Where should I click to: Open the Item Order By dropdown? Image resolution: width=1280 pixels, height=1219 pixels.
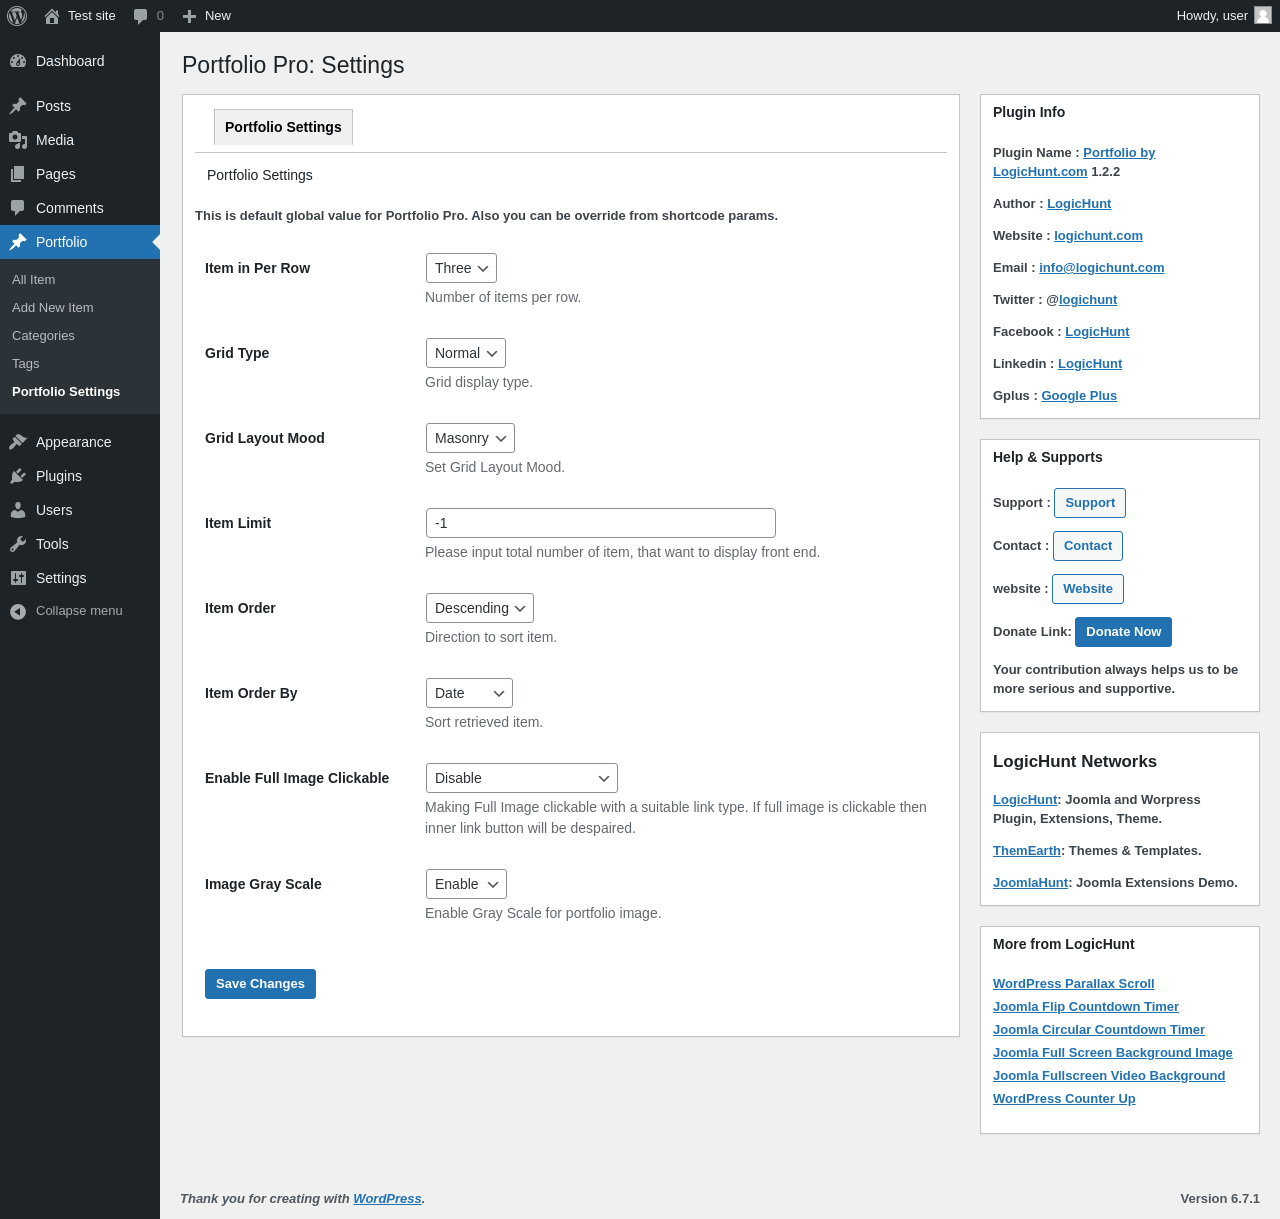pyautogui.click(x=469, y=693)
